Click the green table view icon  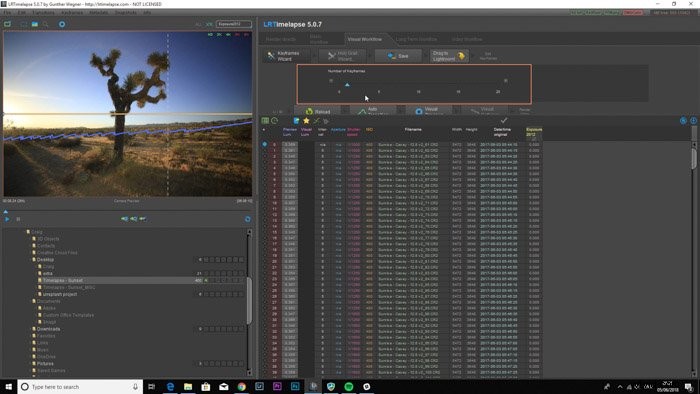[265, 121]
